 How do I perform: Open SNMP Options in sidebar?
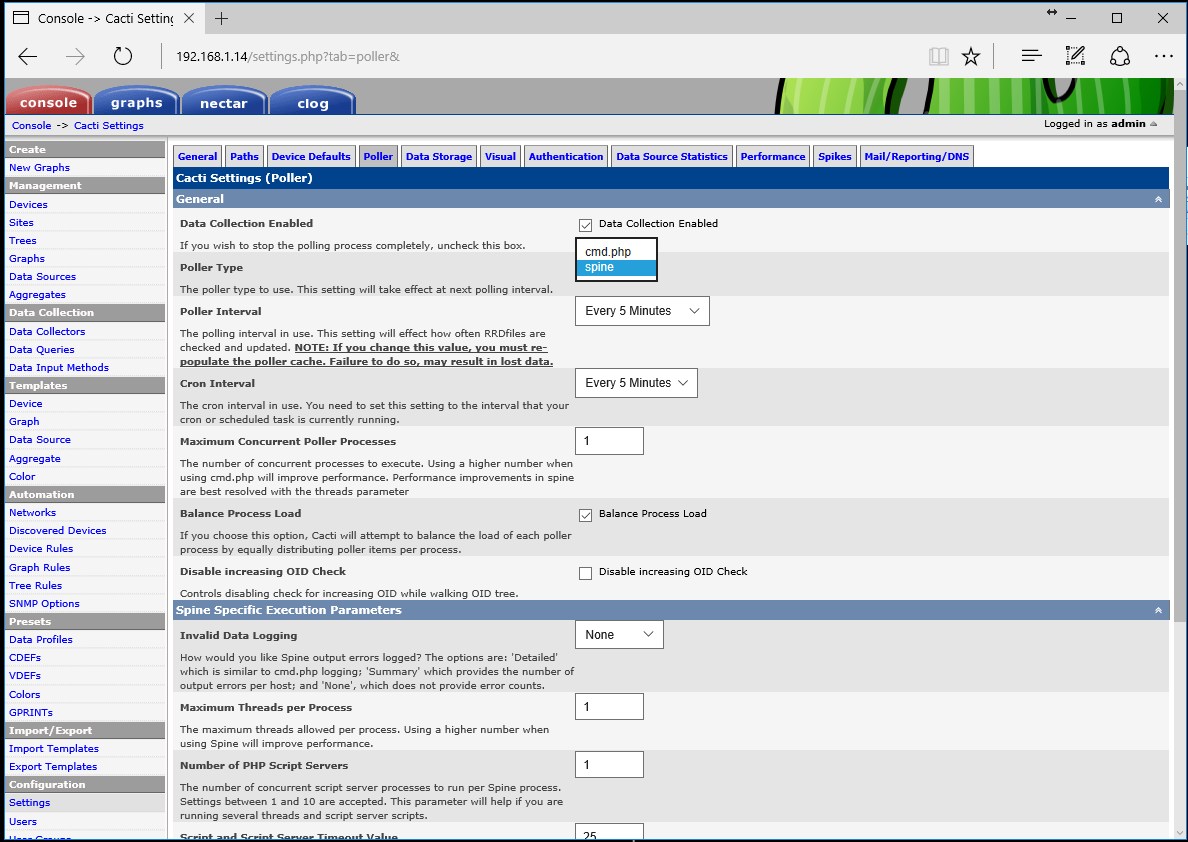[44, 603]
